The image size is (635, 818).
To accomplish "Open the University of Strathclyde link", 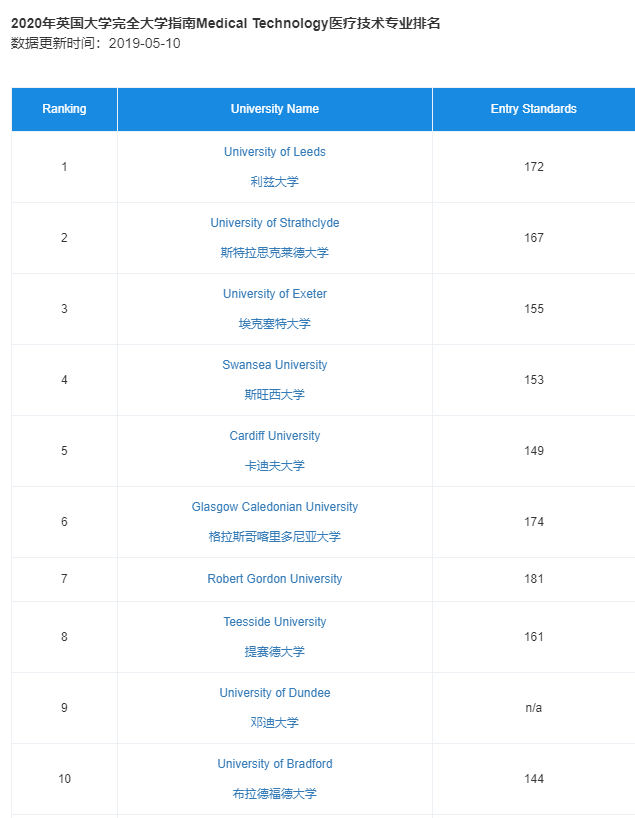I will tap(274, 223).
